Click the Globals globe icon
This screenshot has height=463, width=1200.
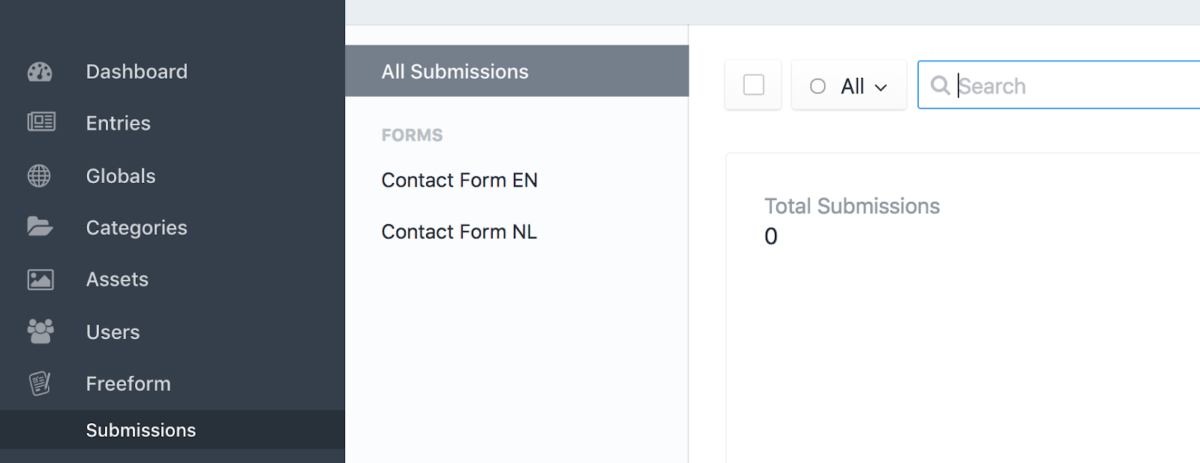[40, 176]
